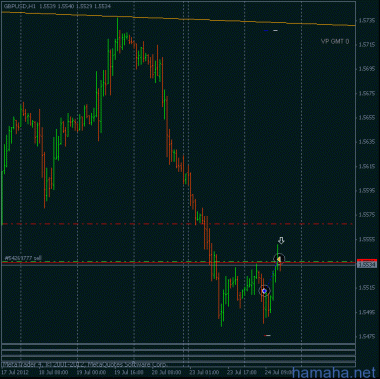Click the 19 Jul 16:00 time label
This screenshot has width=380, height=379.
point(130,372)
